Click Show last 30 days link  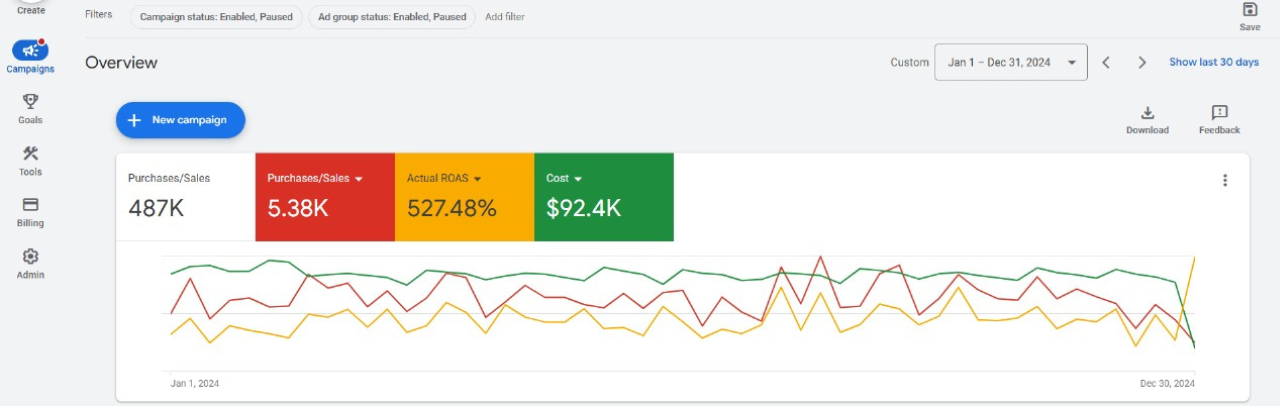click(x=1214, y=62)
